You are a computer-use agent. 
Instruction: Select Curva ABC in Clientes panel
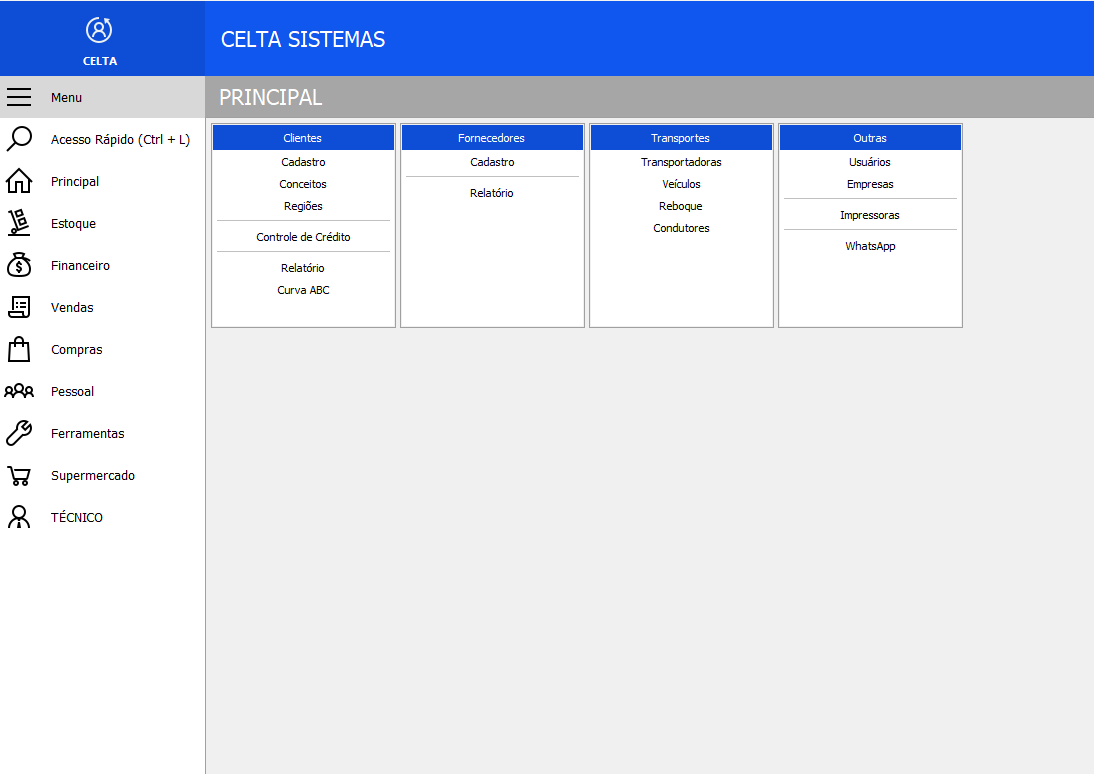303,290
